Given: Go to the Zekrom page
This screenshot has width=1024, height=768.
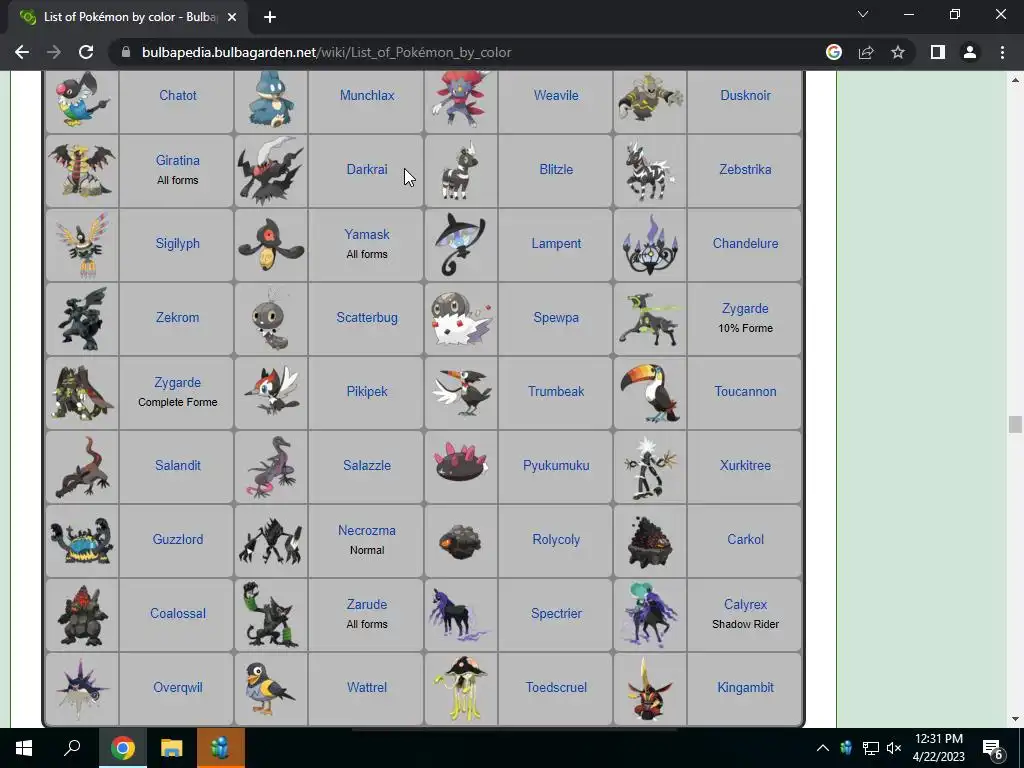Looking at the screenshot, I should tap(178, 317).
